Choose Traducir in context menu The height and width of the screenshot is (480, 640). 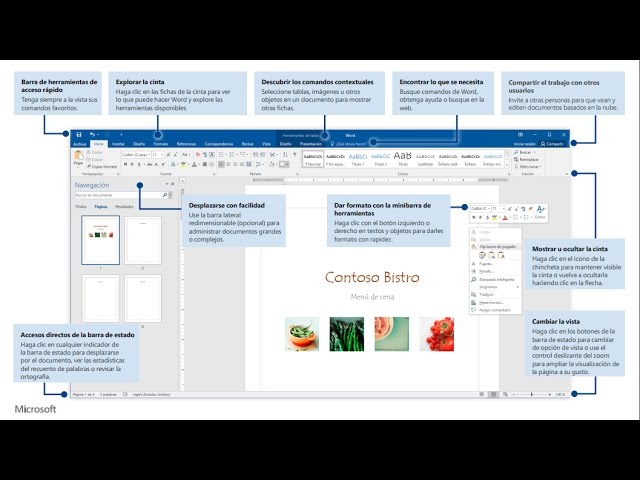pos(495,294)
